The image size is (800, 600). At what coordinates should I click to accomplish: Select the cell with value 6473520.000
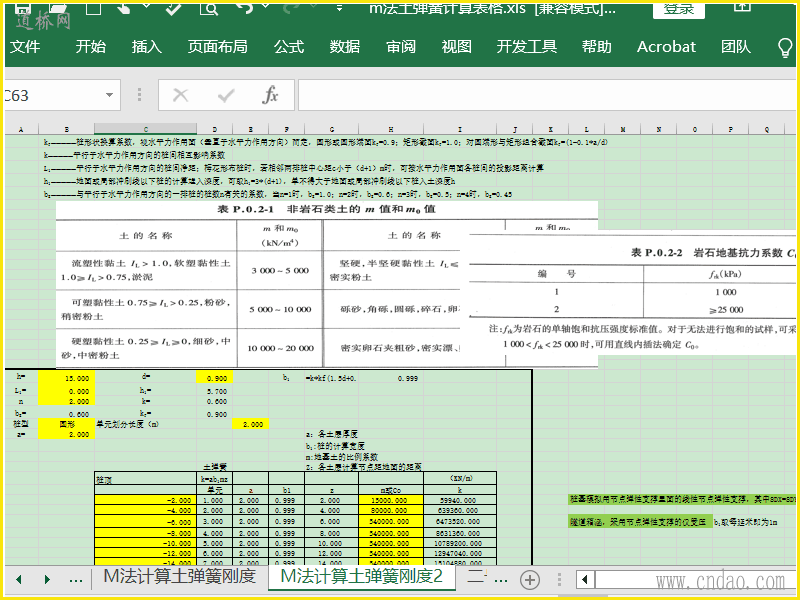460,521
